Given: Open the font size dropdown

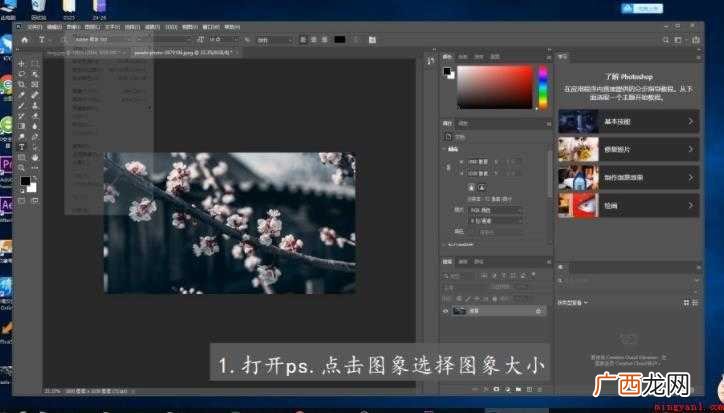Looking at the screenshot, I should (x=224, y=40).
